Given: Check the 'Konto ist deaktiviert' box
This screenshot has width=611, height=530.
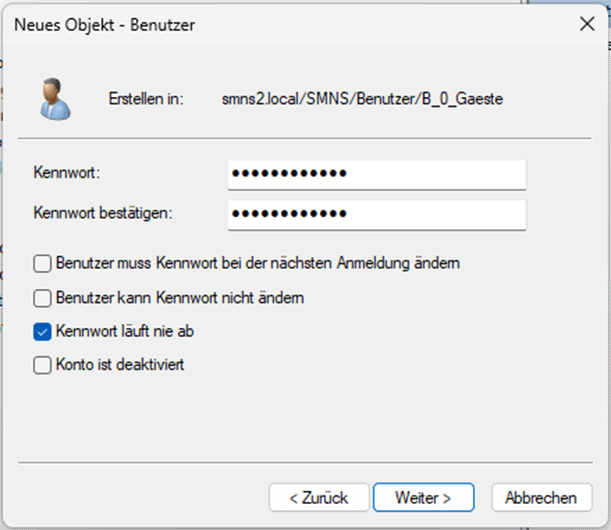Looking at the screenshot, I should point(42,366).
